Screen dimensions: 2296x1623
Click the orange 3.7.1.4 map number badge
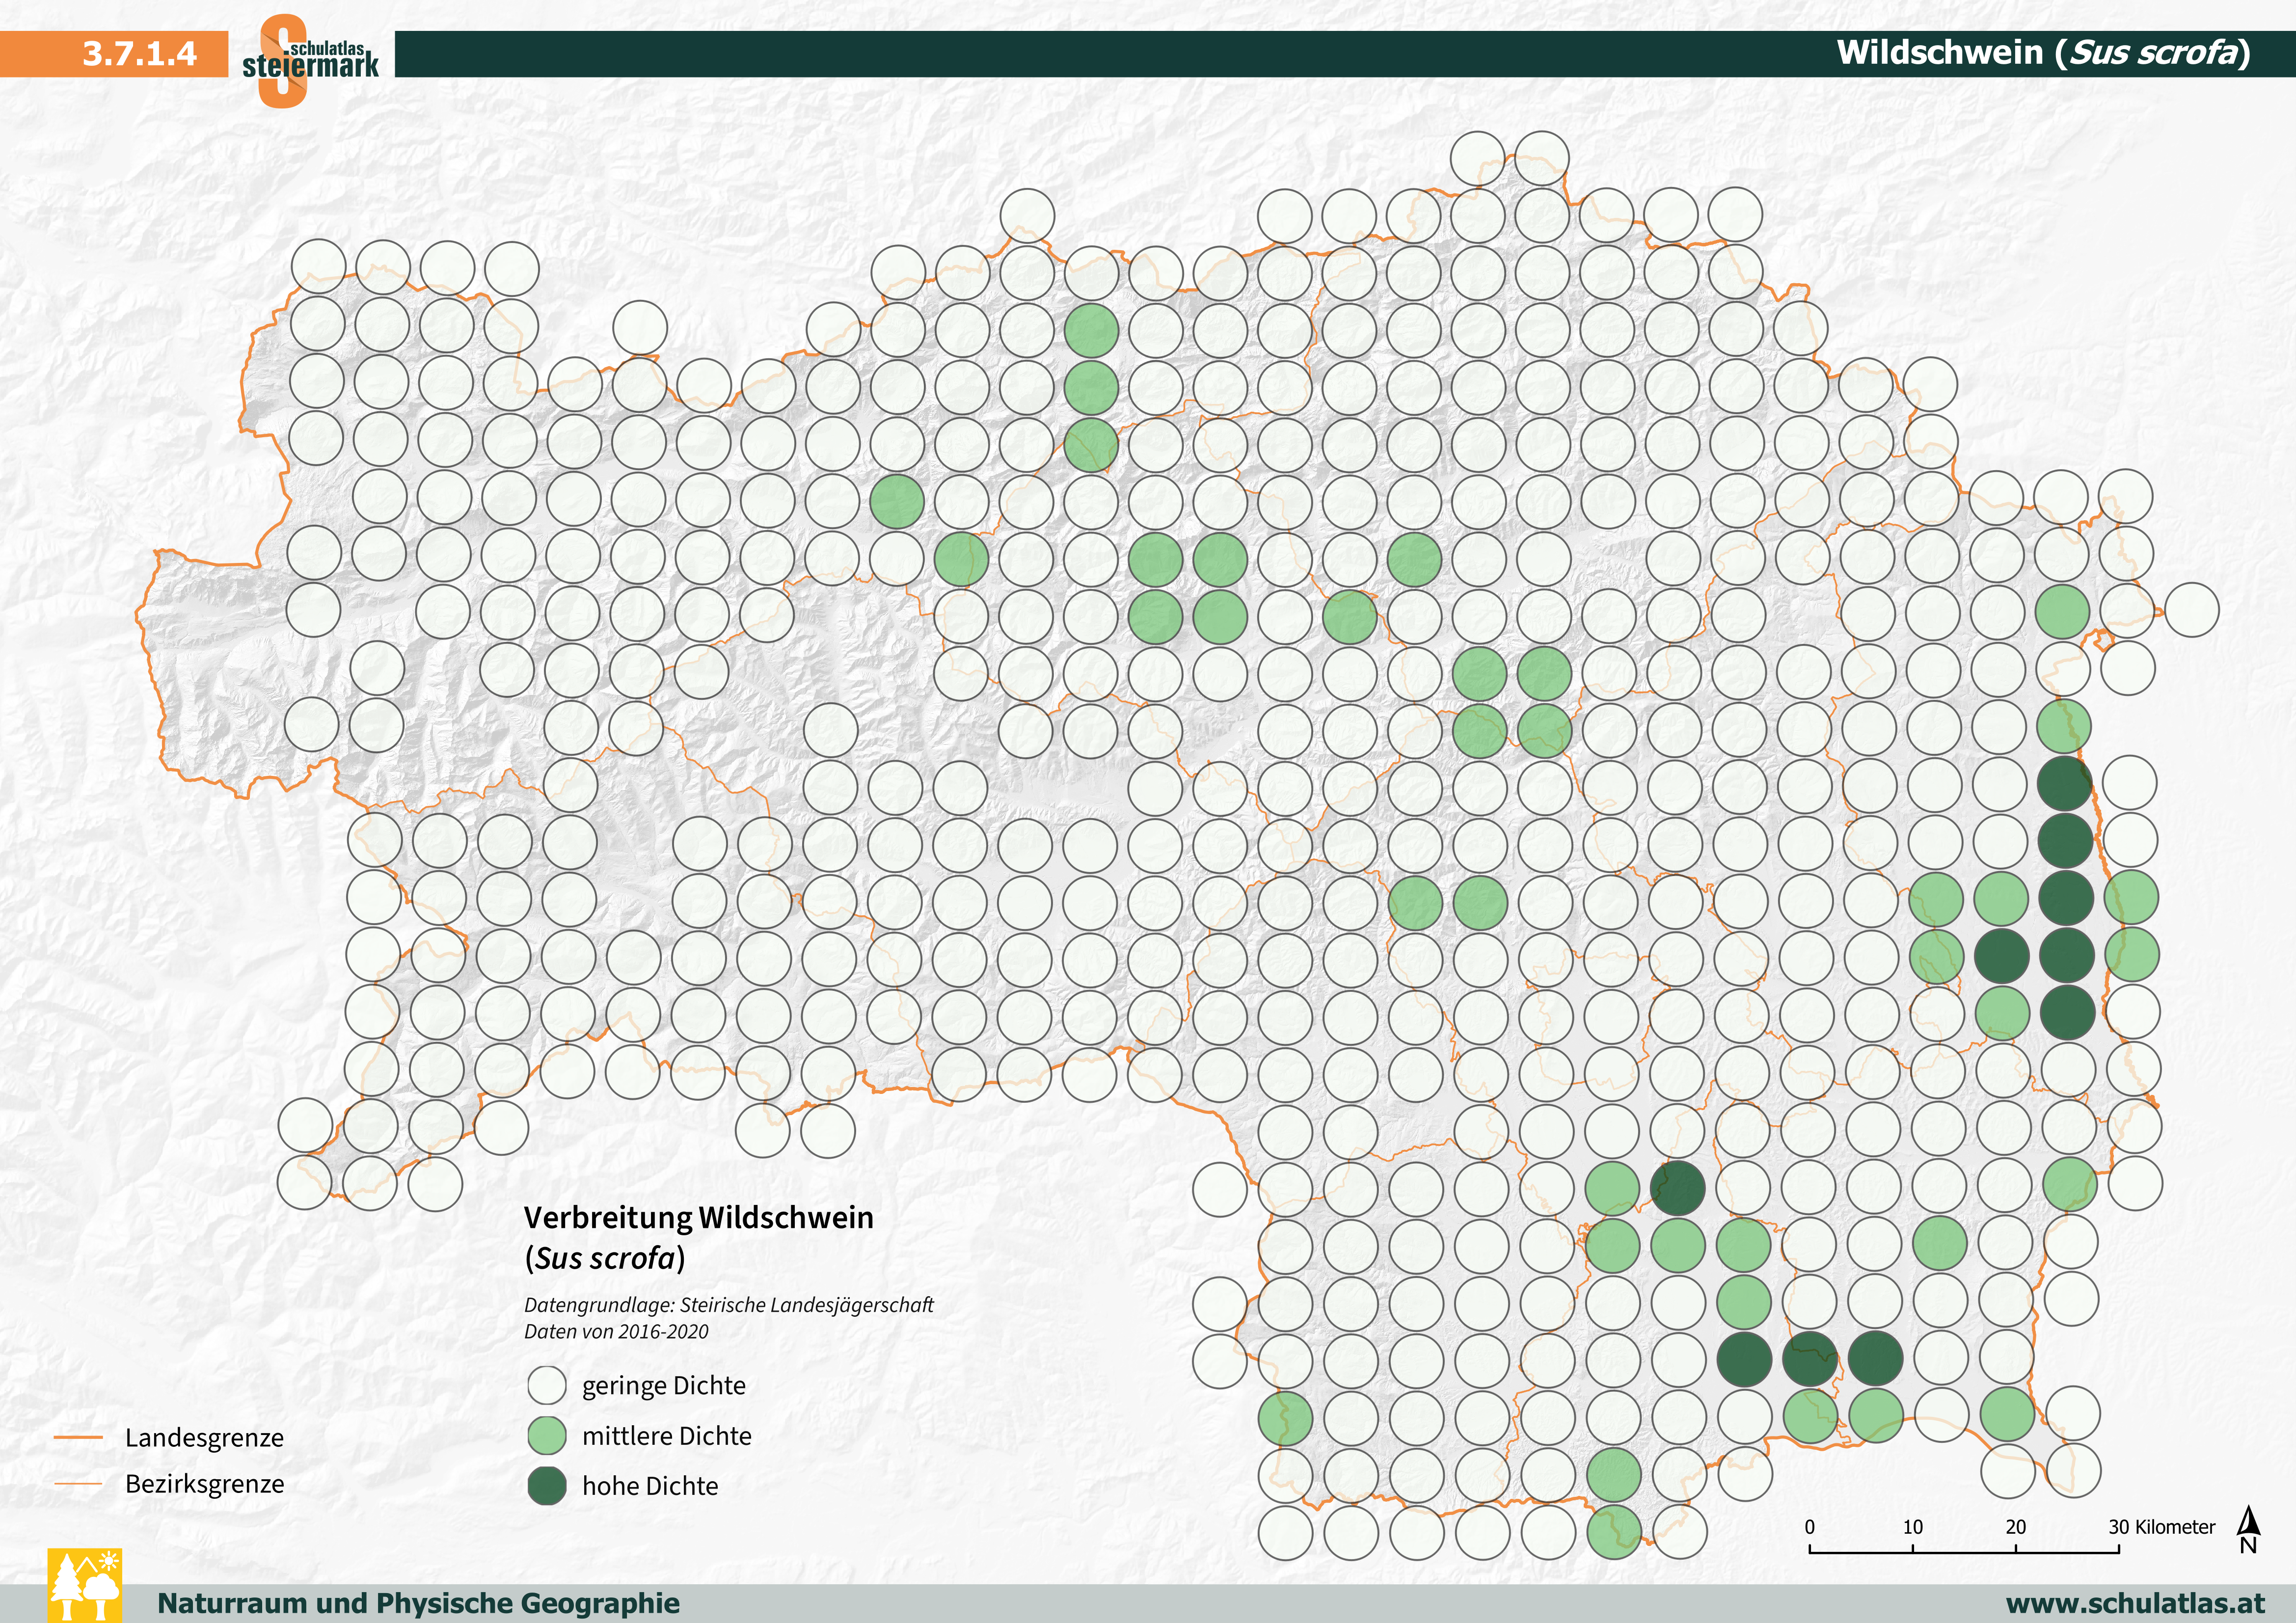click(139, 53)
